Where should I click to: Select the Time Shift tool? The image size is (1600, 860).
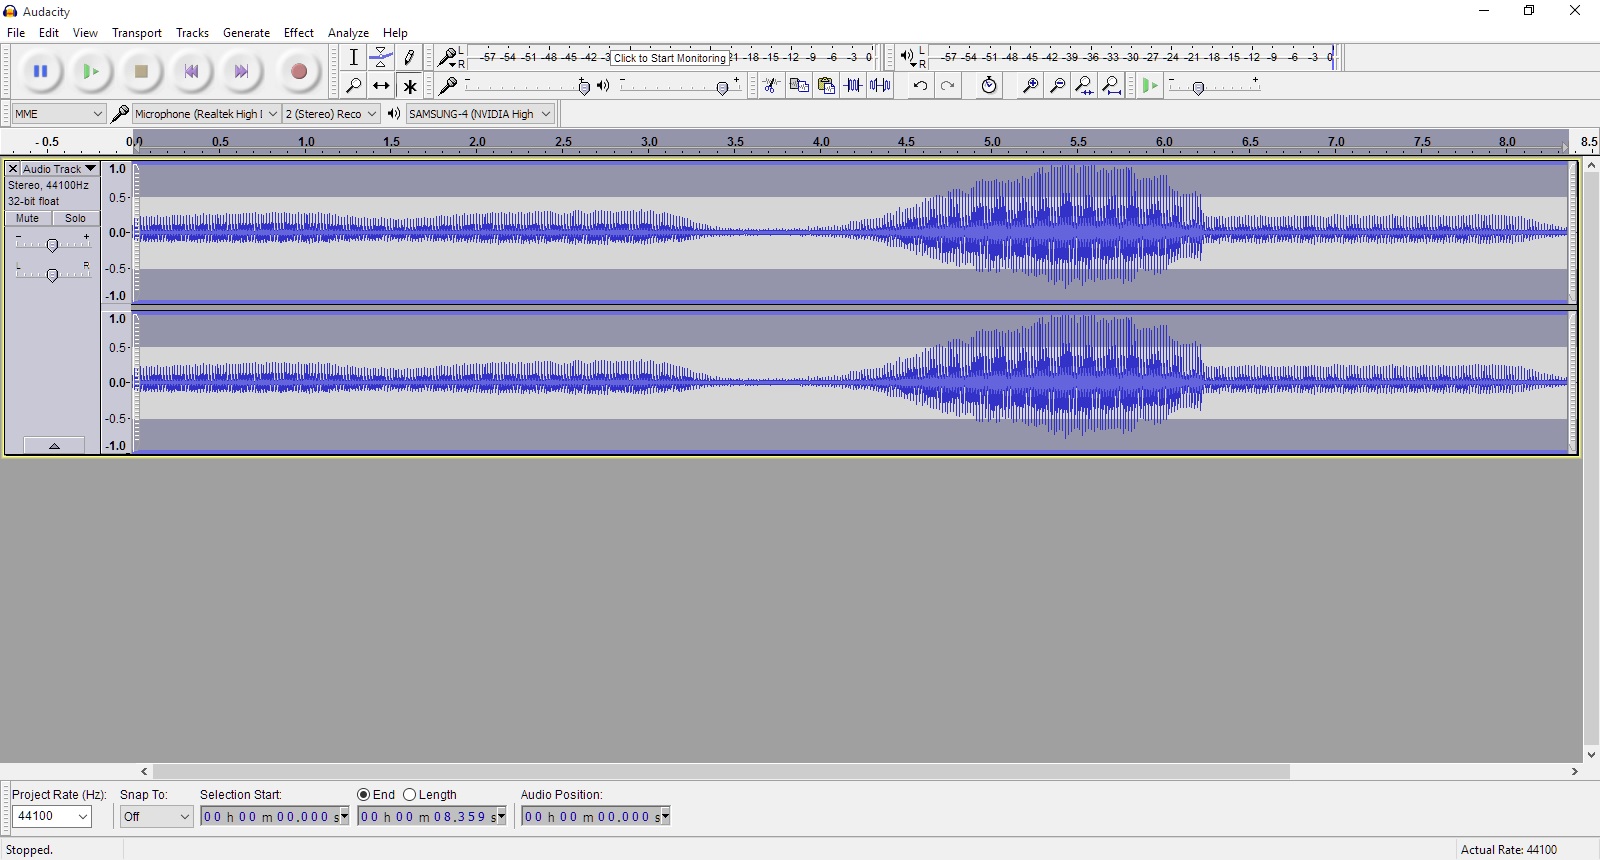click(381, 86)
